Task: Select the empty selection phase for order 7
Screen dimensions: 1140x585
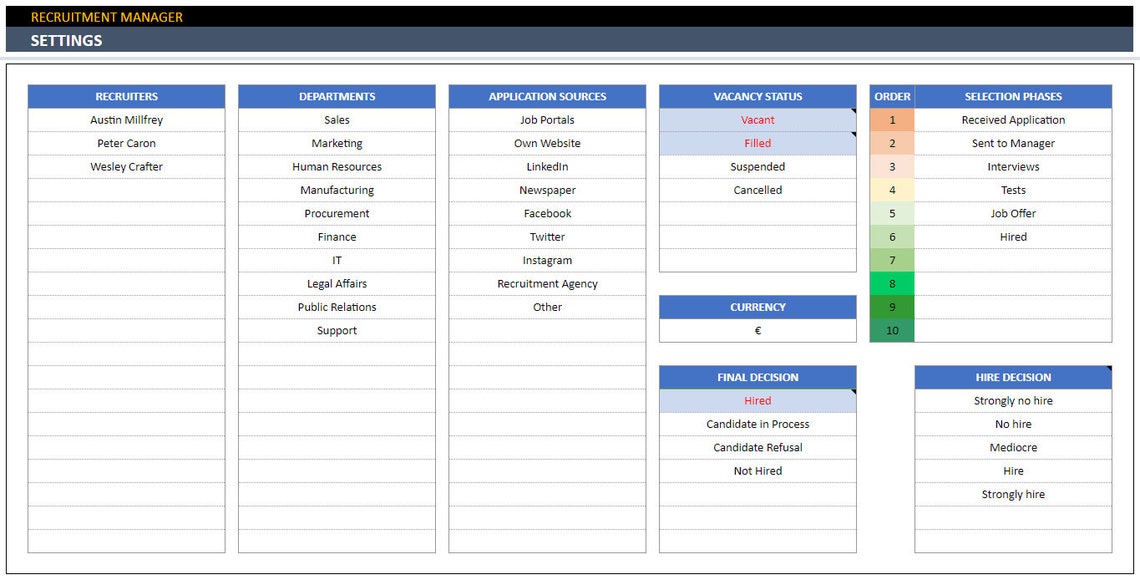Action: pos(1013,260)
